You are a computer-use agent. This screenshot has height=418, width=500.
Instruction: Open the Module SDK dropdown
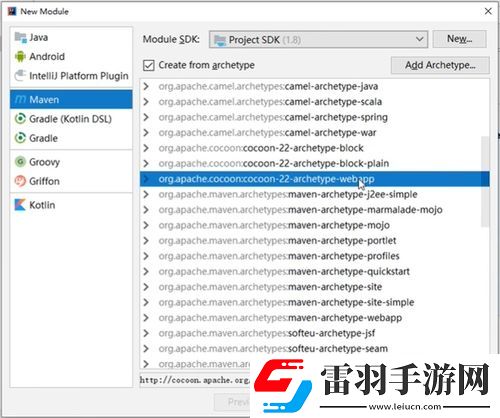pyautogui.click(x=318, y=40)
